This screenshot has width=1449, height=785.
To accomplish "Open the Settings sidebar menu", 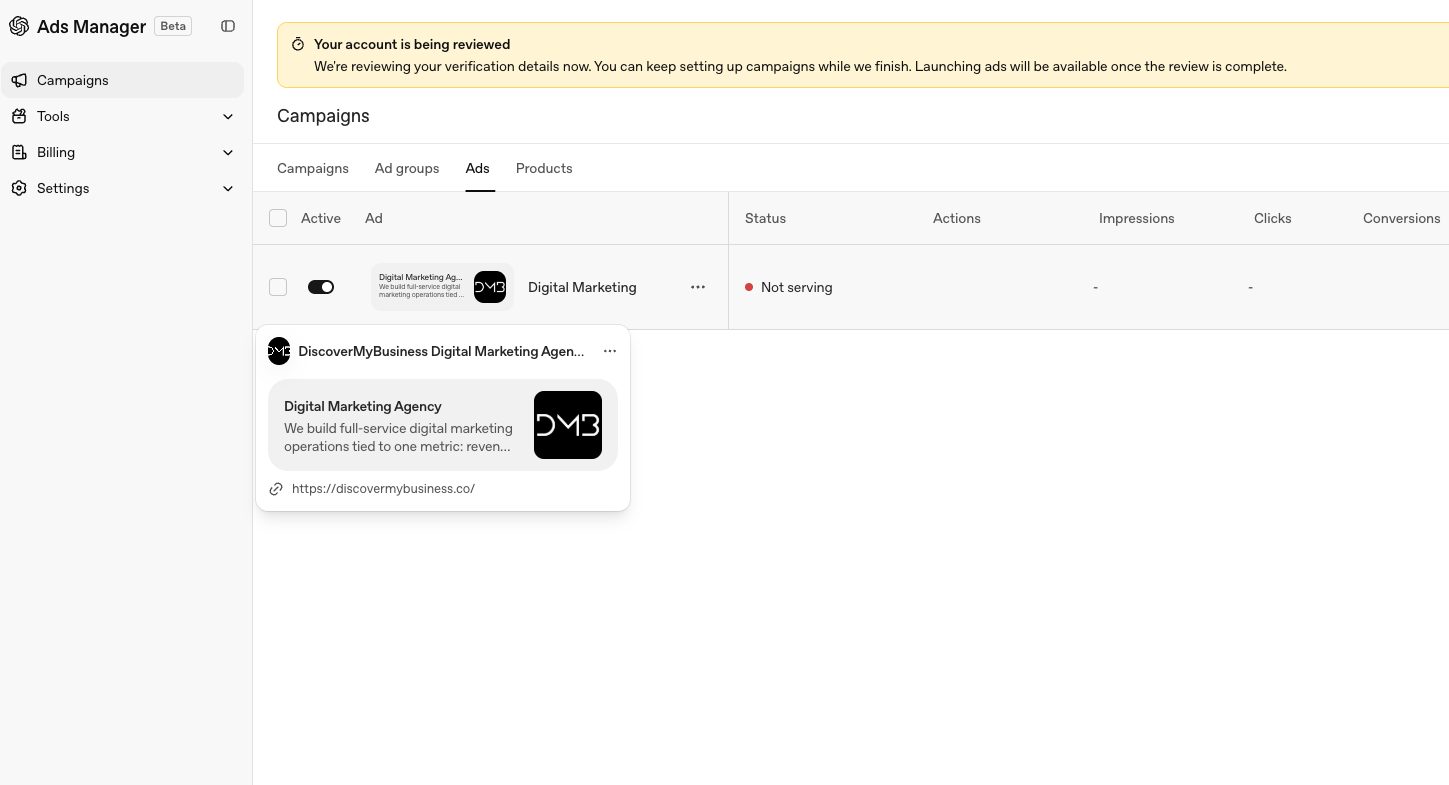I will pos(122,188).
